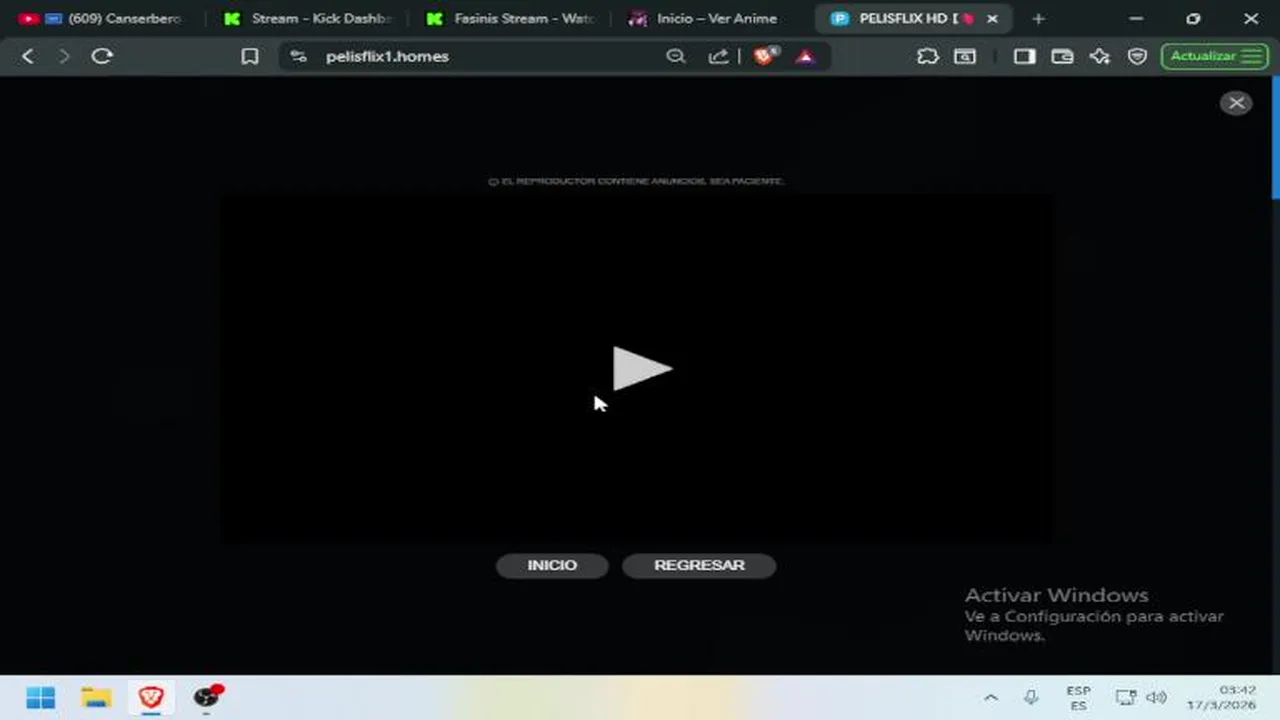
Task: Click the INICIO button
Action: point(552,565)
